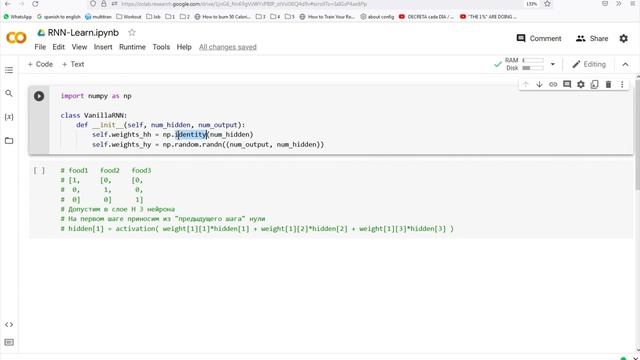Image resolution: width=640 pixels, height=360 pixels.
Task: Open the Insert menu
Action: tap(103, 47)
